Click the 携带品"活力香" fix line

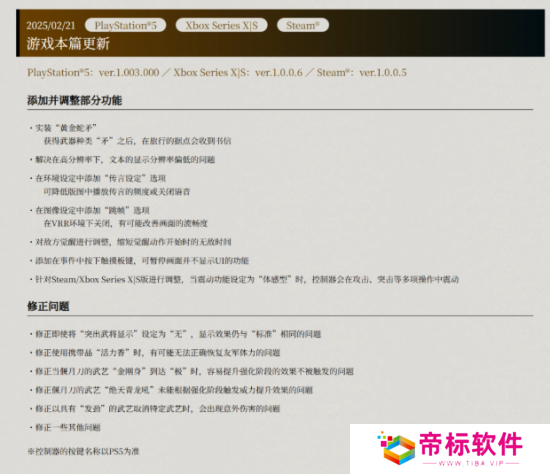[155, 353]
